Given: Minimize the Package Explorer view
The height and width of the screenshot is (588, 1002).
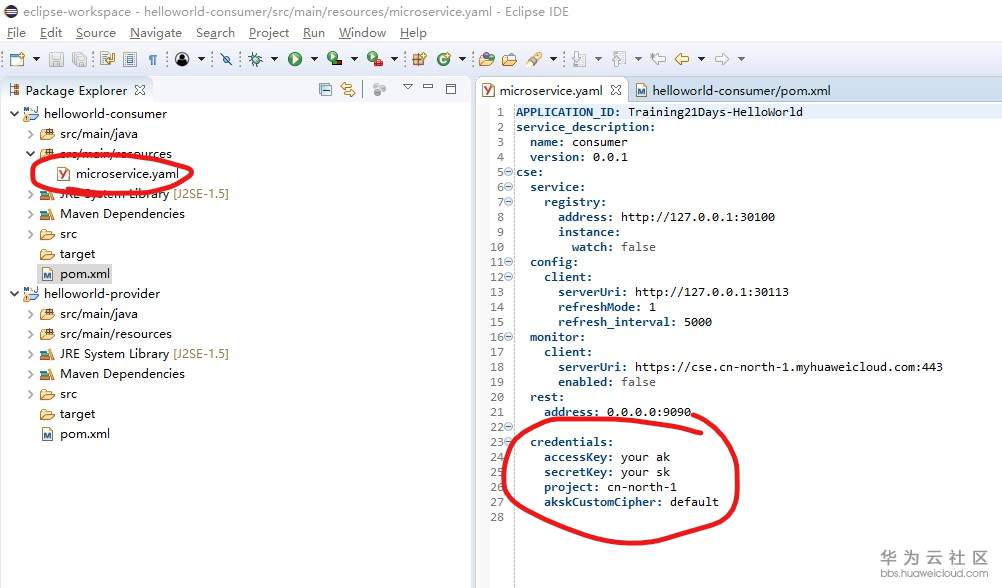Looking at the screenshot, I should click(428, 86).
